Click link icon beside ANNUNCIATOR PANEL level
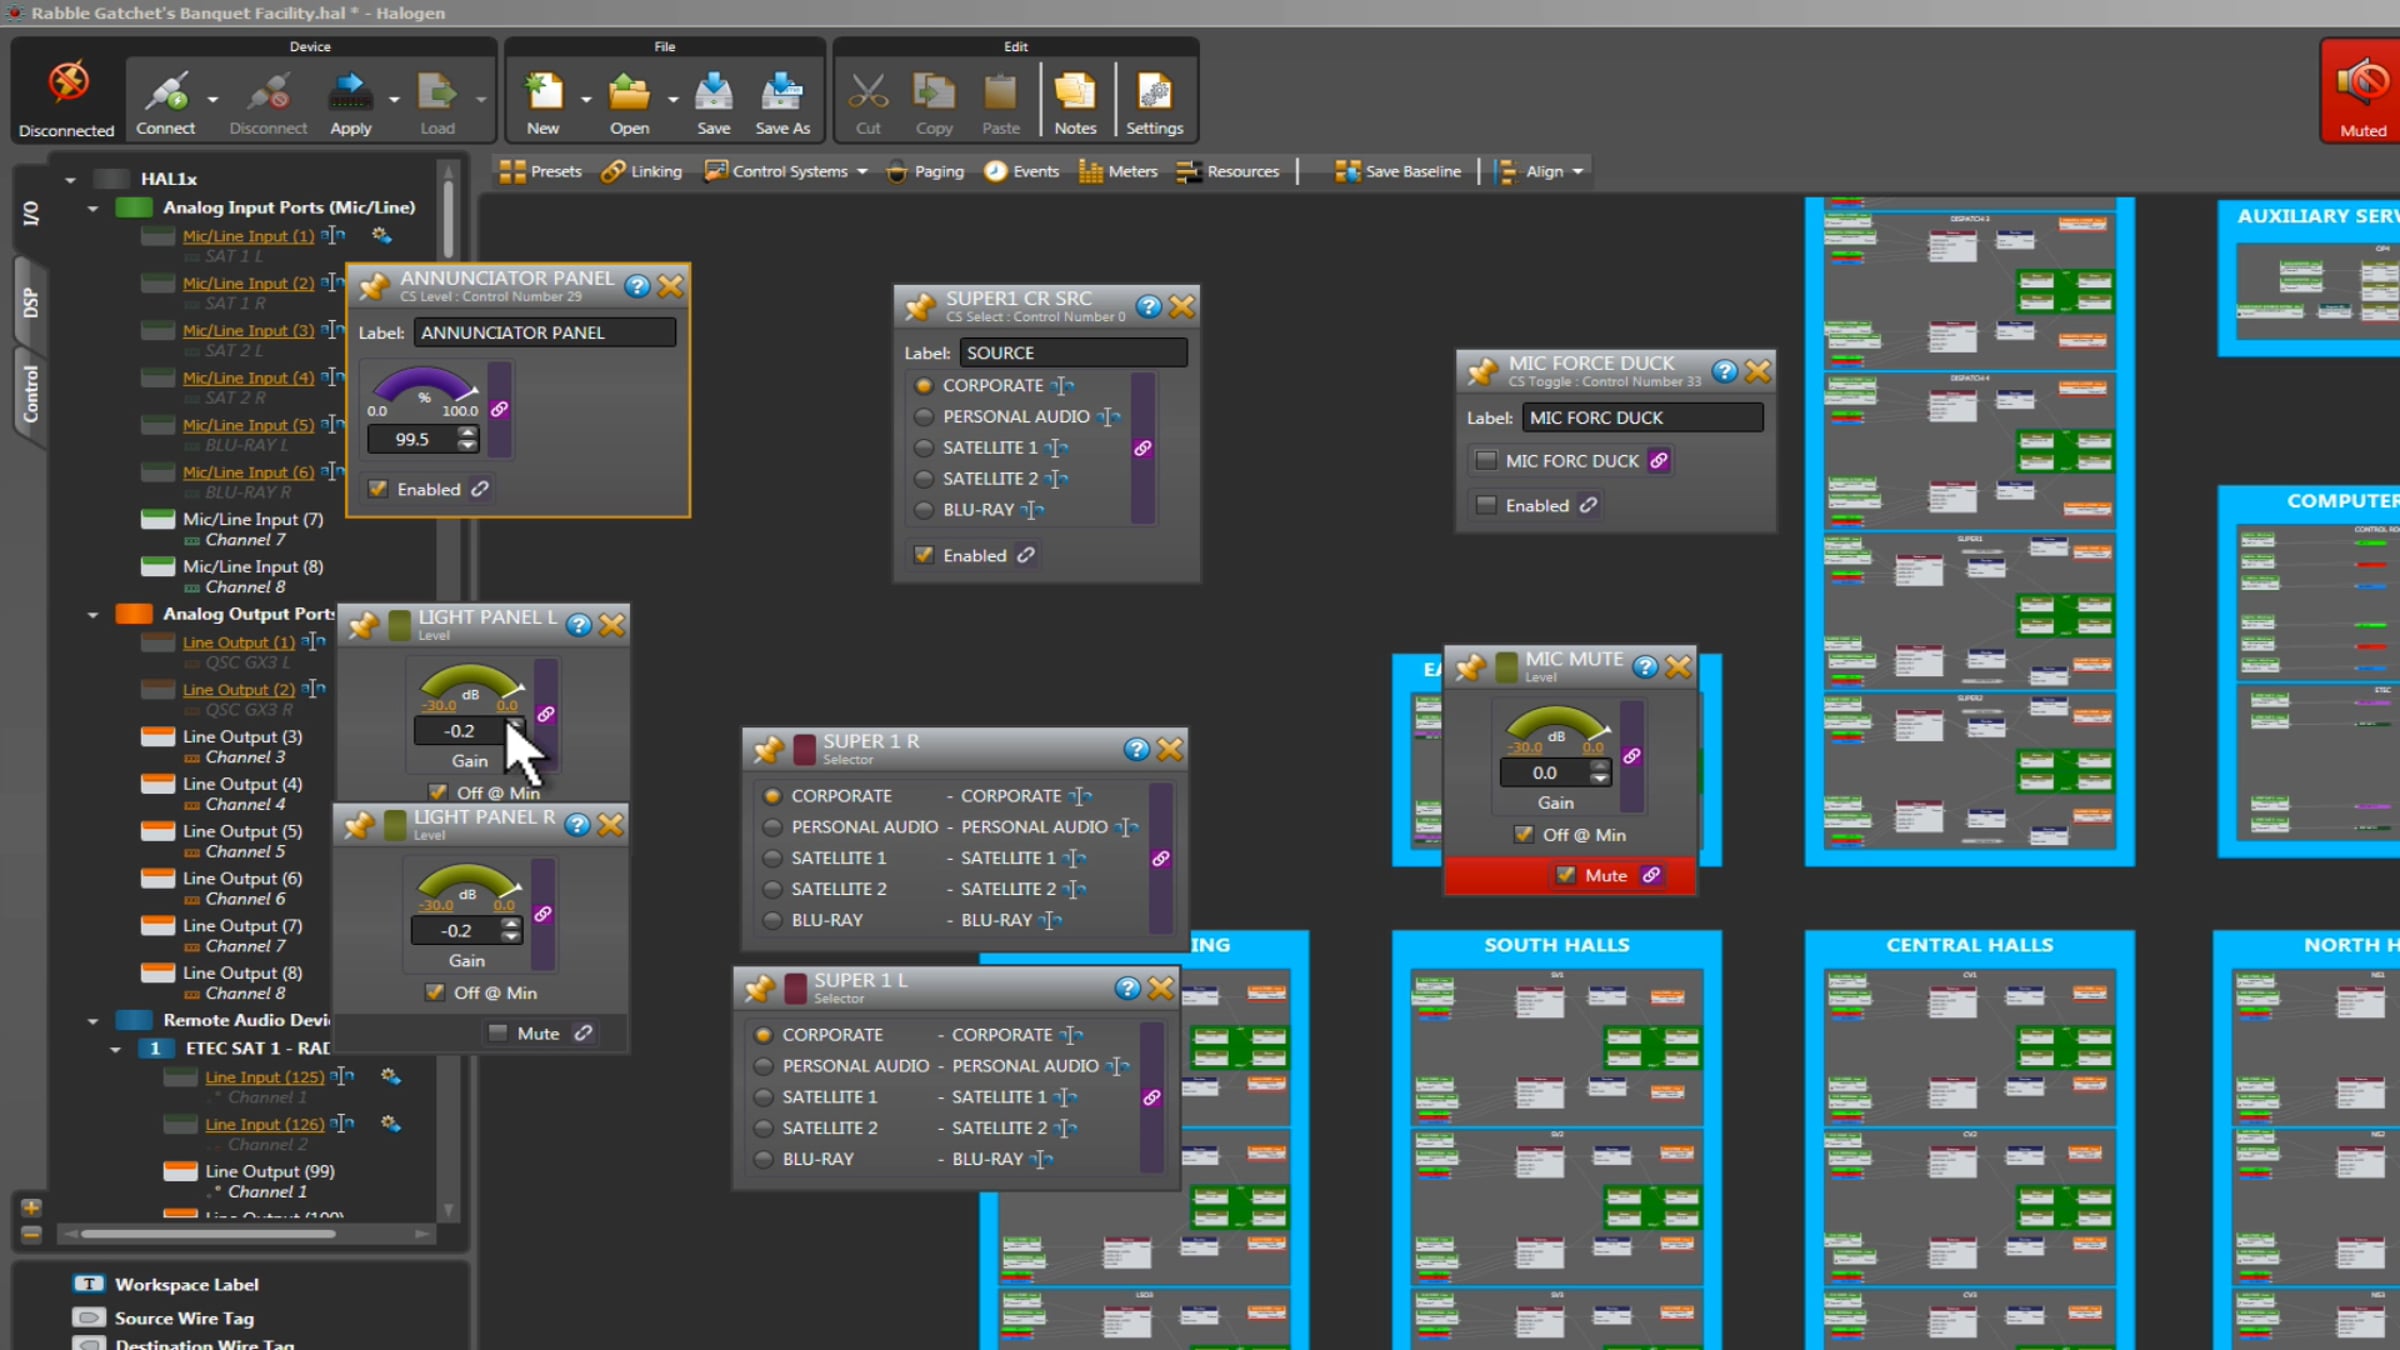The height and width of the screenshot is (1350, 2400). click(x=499, y=409)
